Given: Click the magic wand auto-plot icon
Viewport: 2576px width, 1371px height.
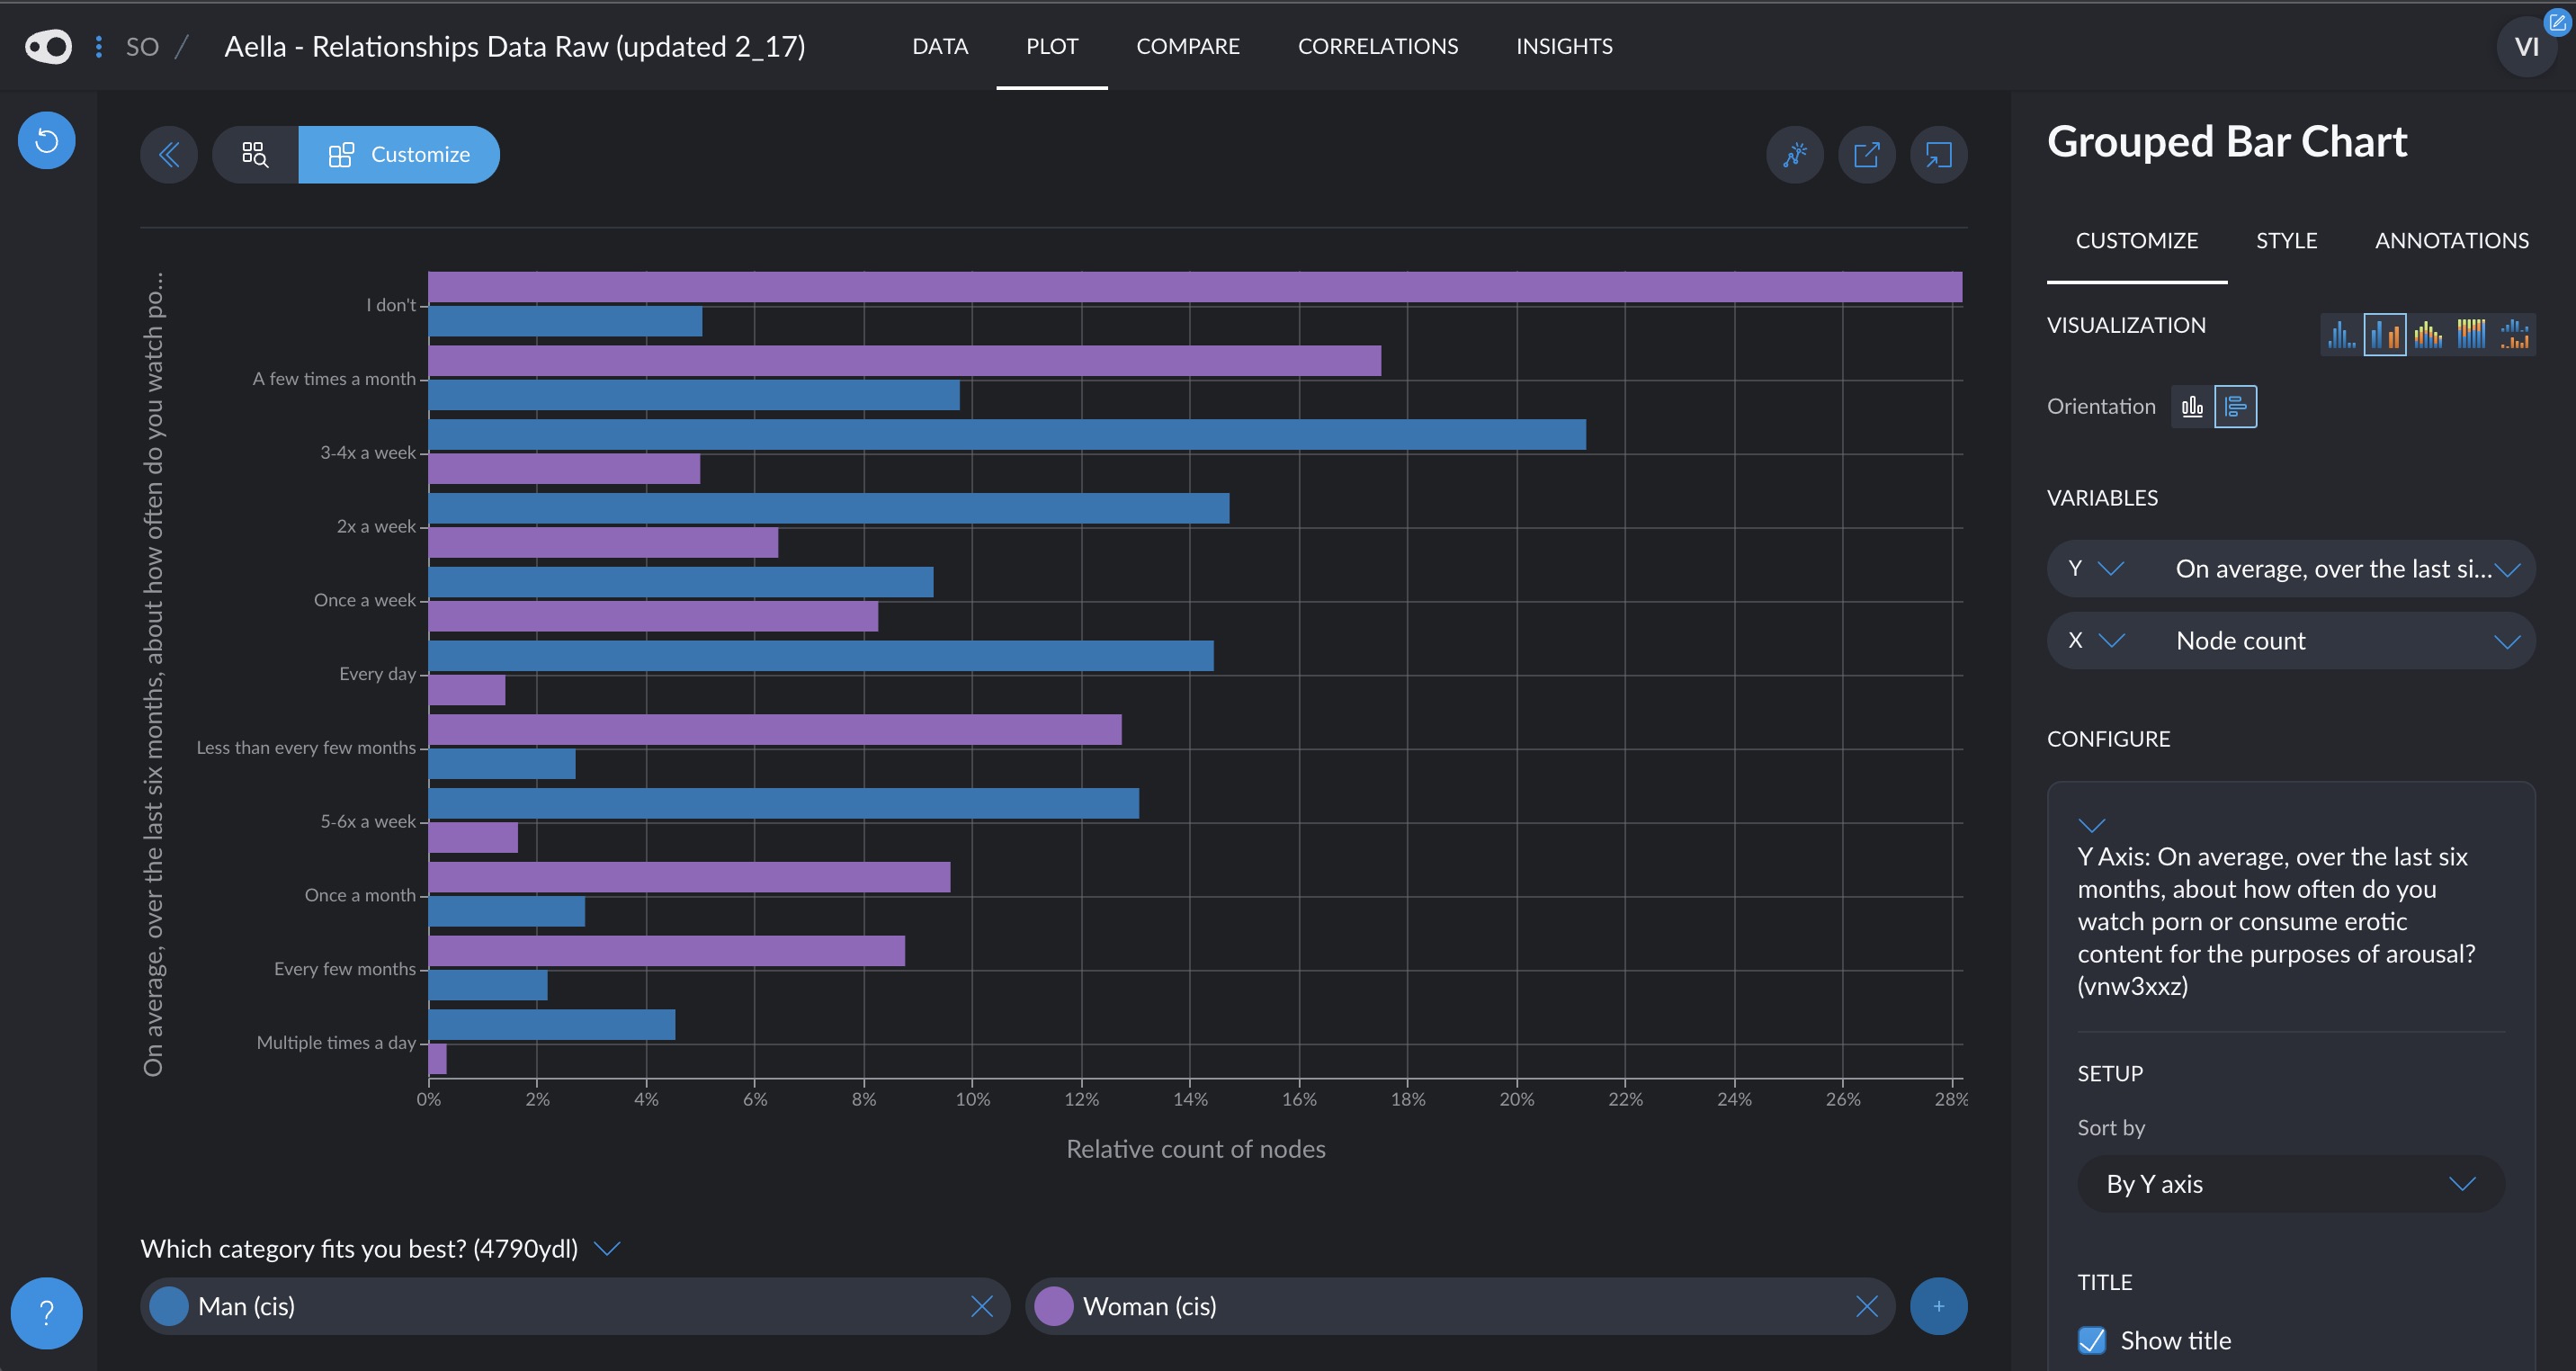Looking at the screenshot, I should [x=1795, y=154].
